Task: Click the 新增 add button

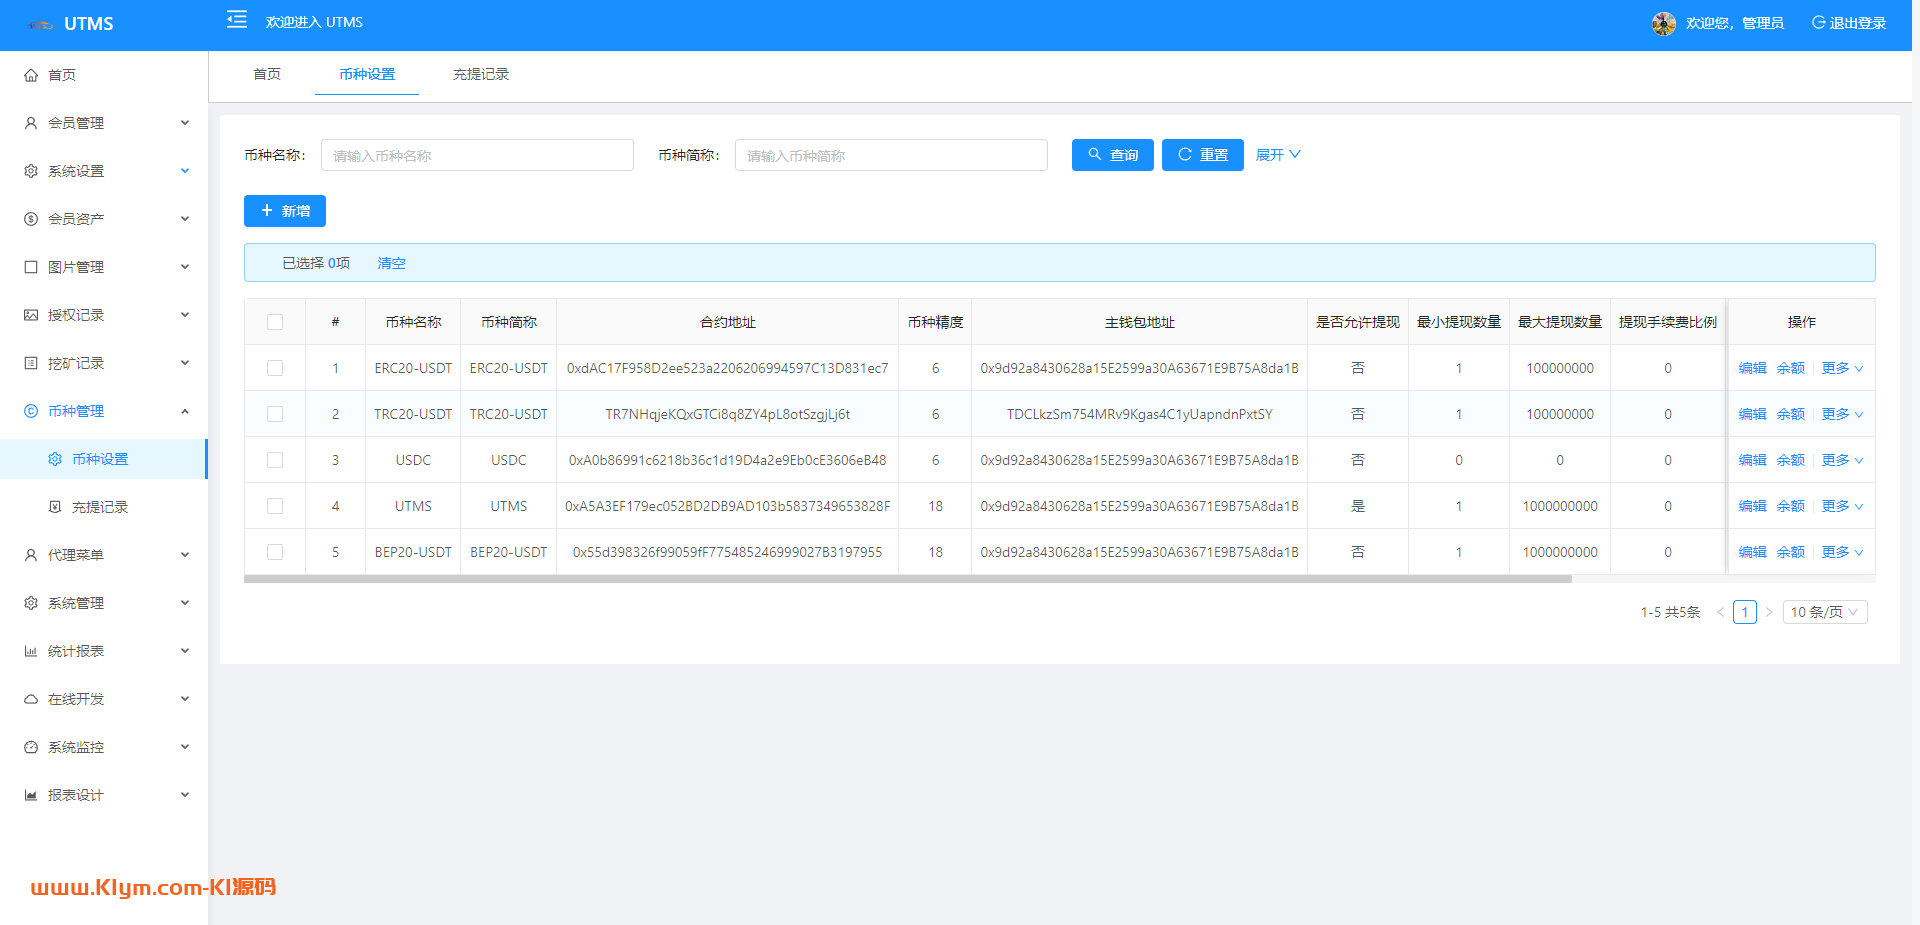Action: click(285, 211)
